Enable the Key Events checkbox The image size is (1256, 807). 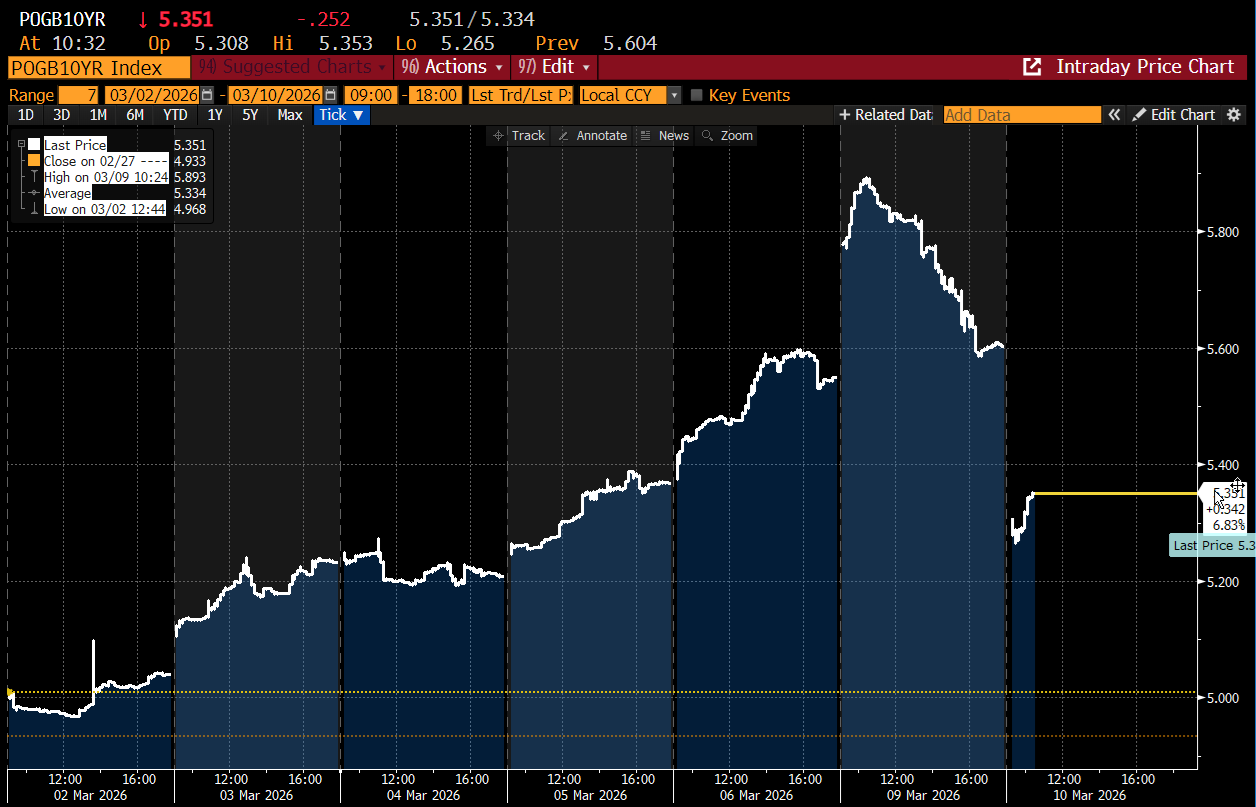(698, 95)
